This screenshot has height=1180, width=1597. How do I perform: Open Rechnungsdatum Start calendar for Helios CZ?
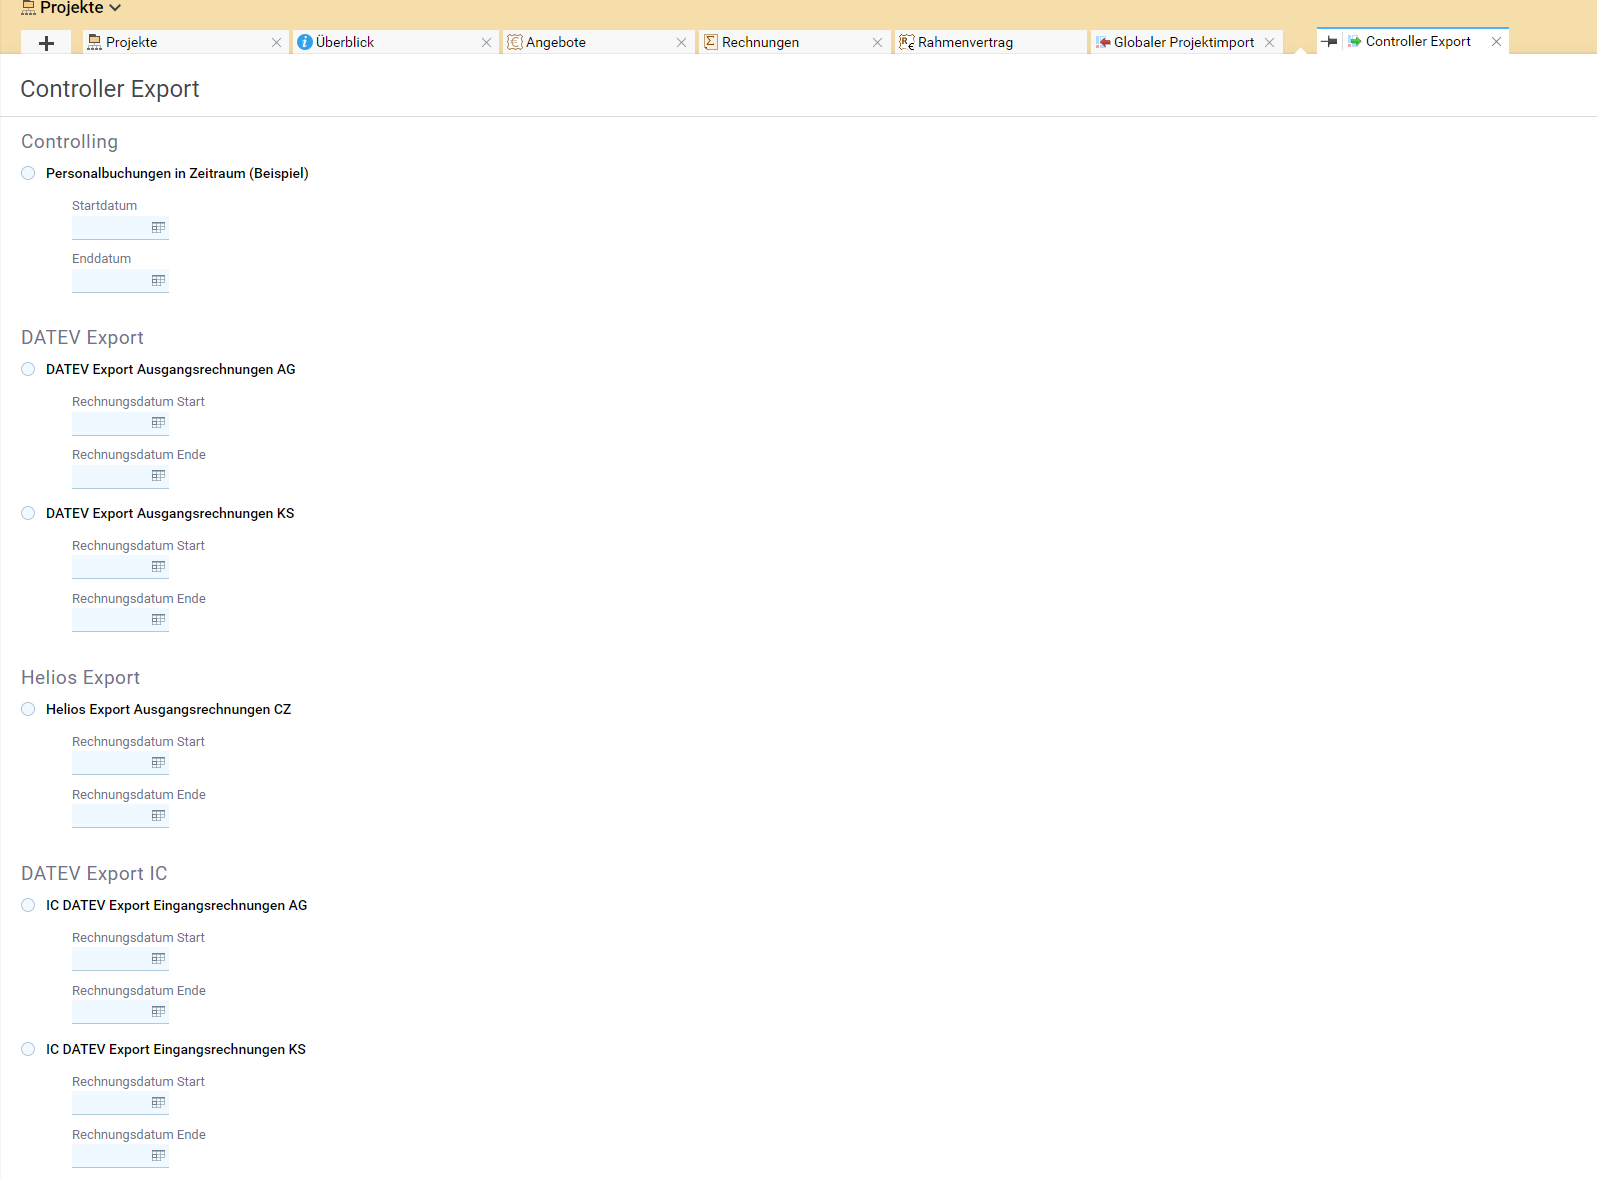click(x=158, y=763)
